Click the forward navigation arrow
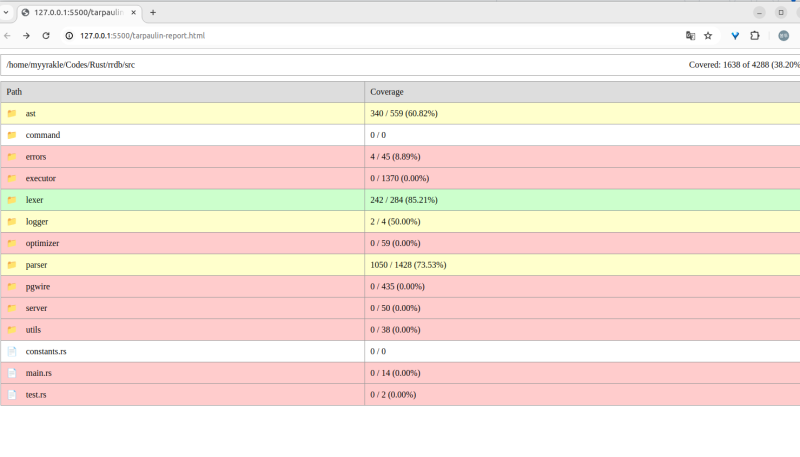 pyautogui.click(x=26, y=35)
